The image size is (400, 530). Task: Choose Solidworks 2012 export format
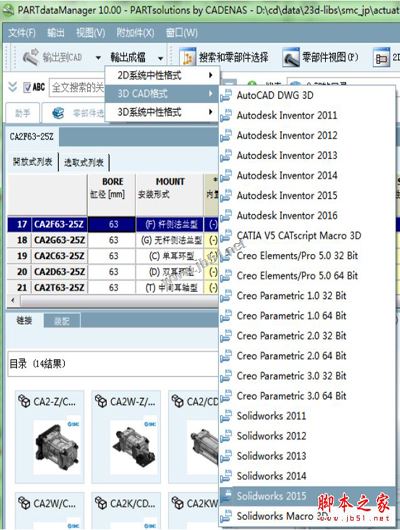(x=307, y=436)
